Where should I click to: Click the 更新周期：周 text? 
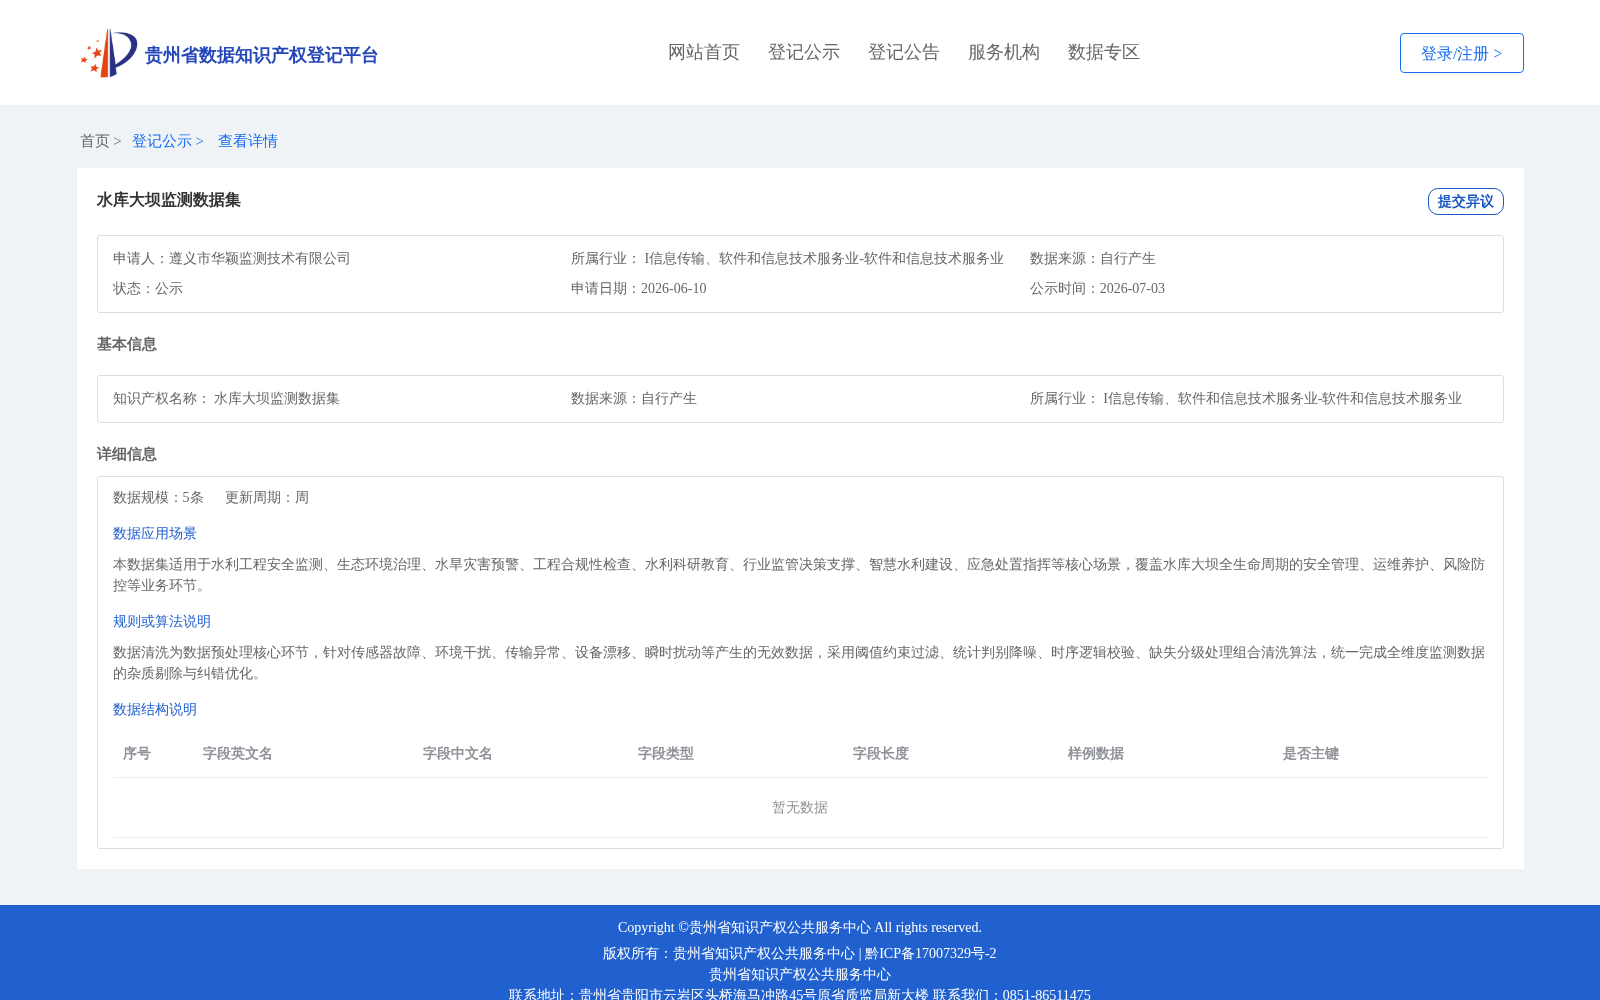[x=267, y=497]
